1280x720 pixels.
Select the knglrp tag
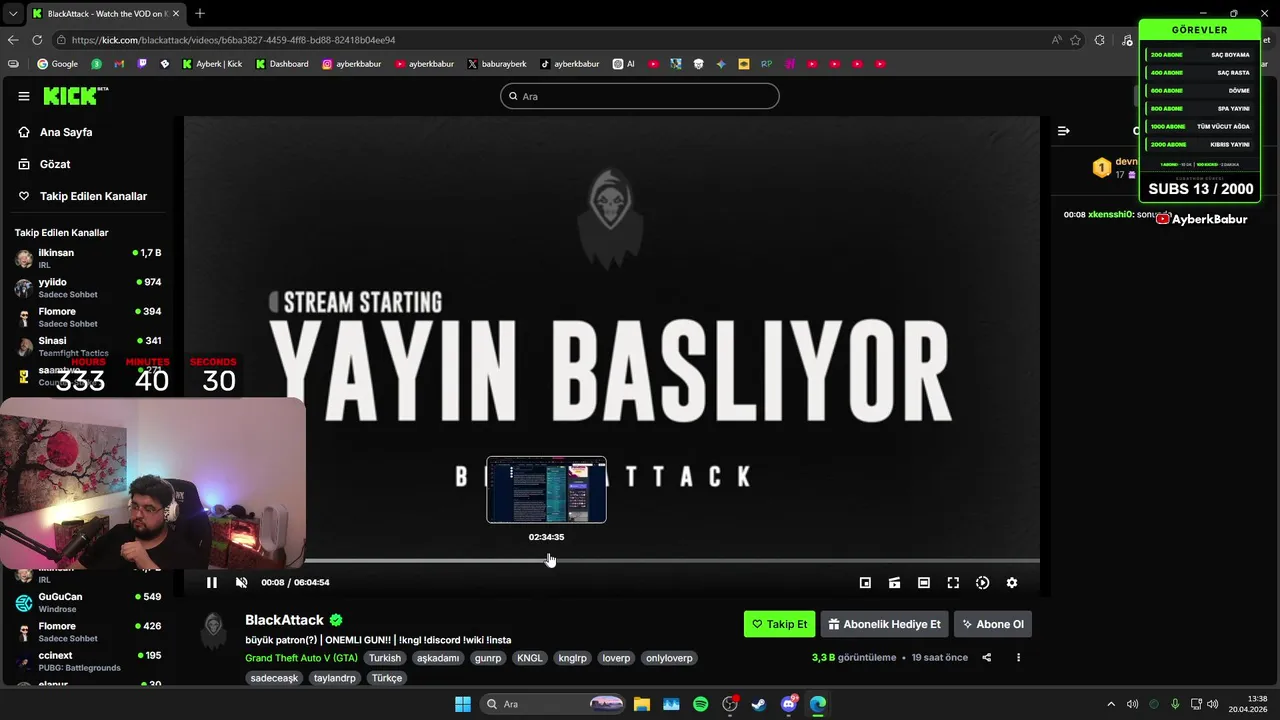pyautogui.click(x=573, y=658)
